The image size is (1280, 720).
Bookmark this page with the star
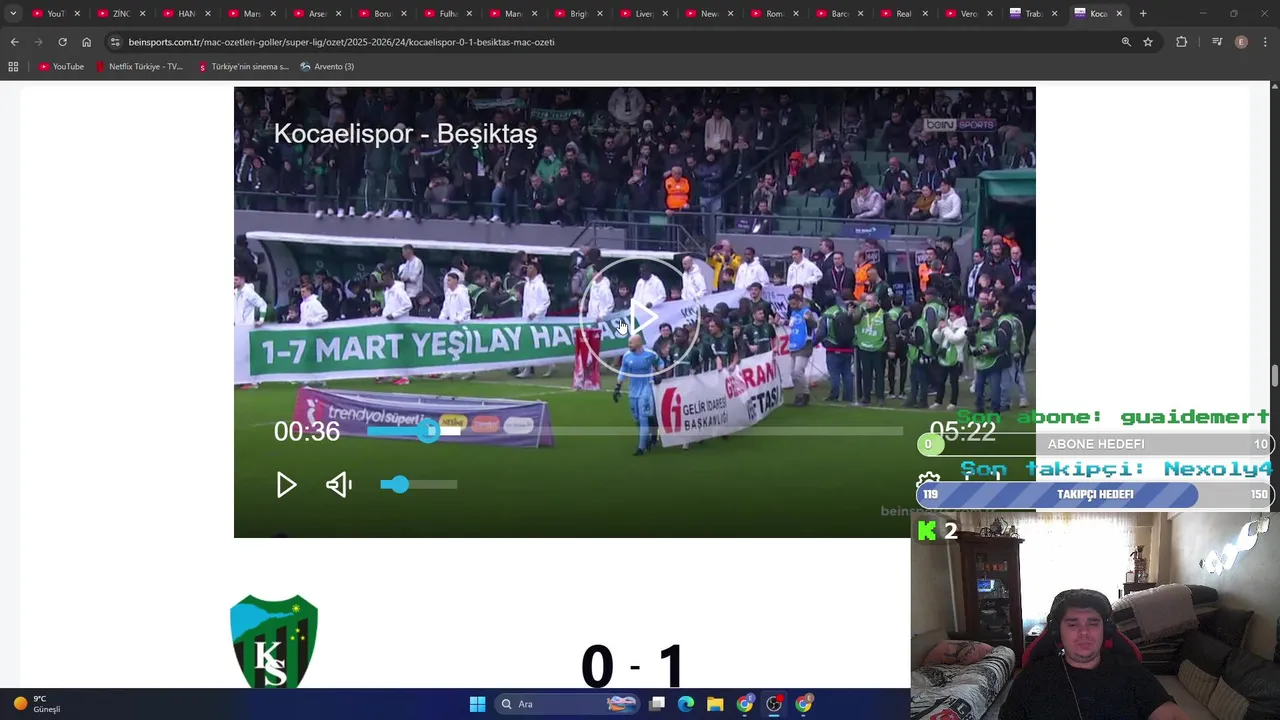click(1148, 42)
